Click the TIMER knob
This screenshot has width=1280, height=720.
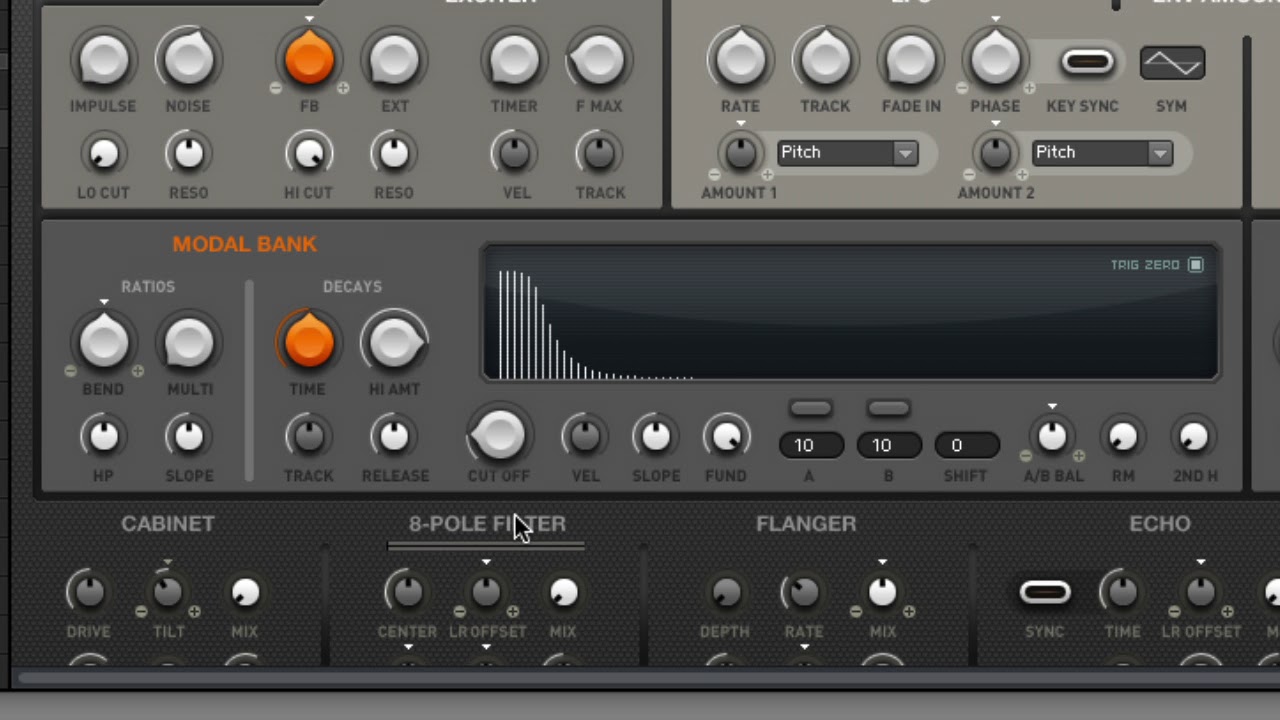514,58
